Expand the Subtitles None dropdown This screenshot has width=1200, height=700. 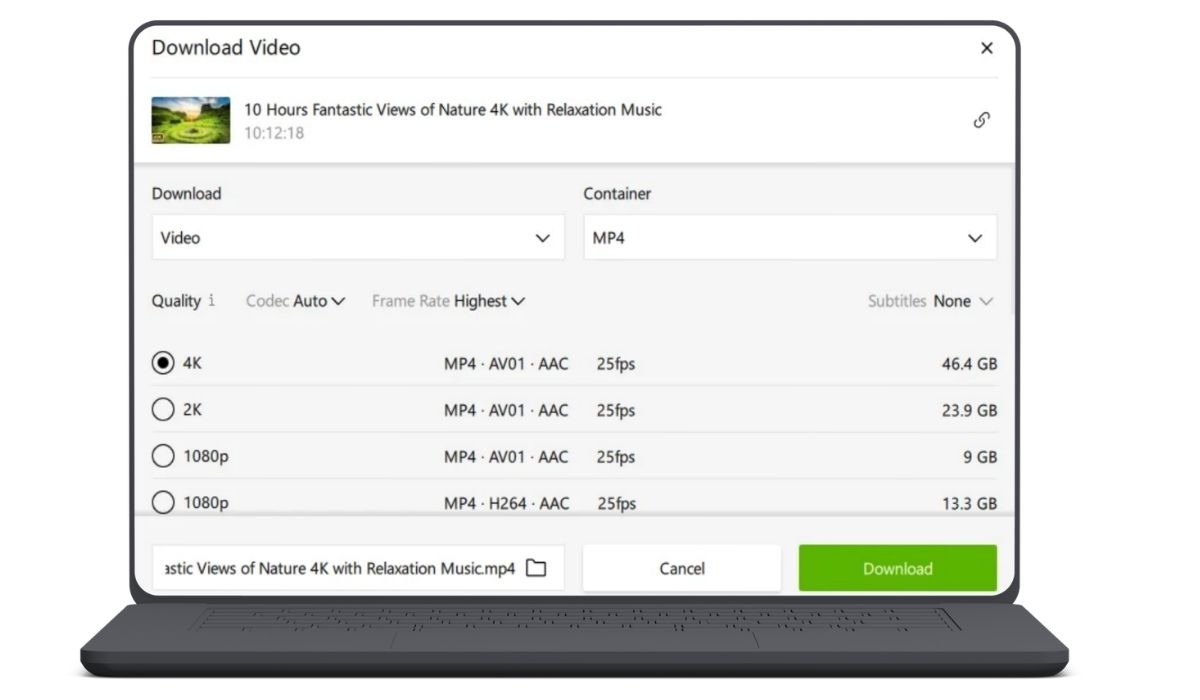click(x=930, y=301)
